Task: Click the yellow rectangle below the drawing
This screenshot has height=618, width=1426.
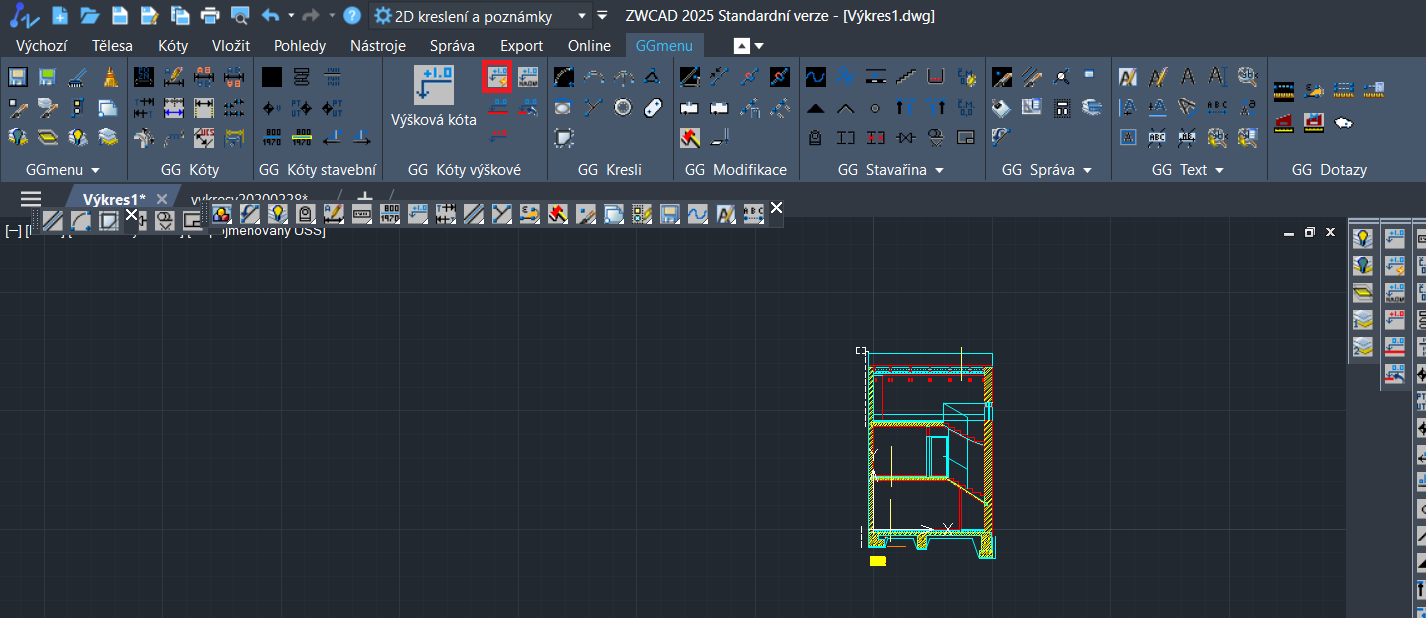Action: (x=878, y=561)
